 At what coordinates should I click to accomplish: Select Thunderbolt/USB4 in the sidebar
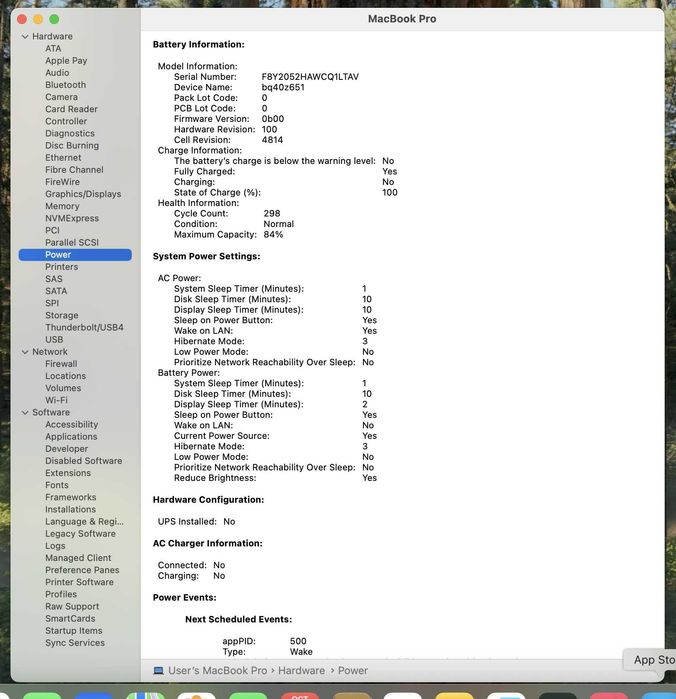(x=84, y=327)
